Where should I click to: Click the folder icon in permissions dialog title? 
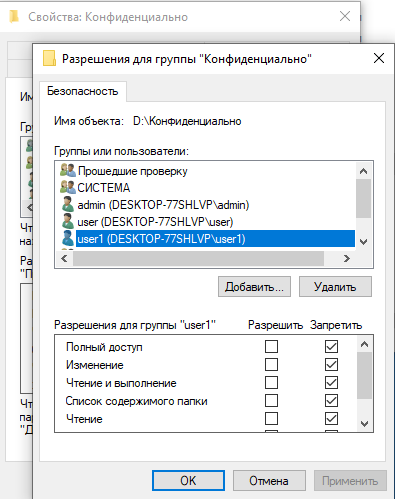click(49, 58)
